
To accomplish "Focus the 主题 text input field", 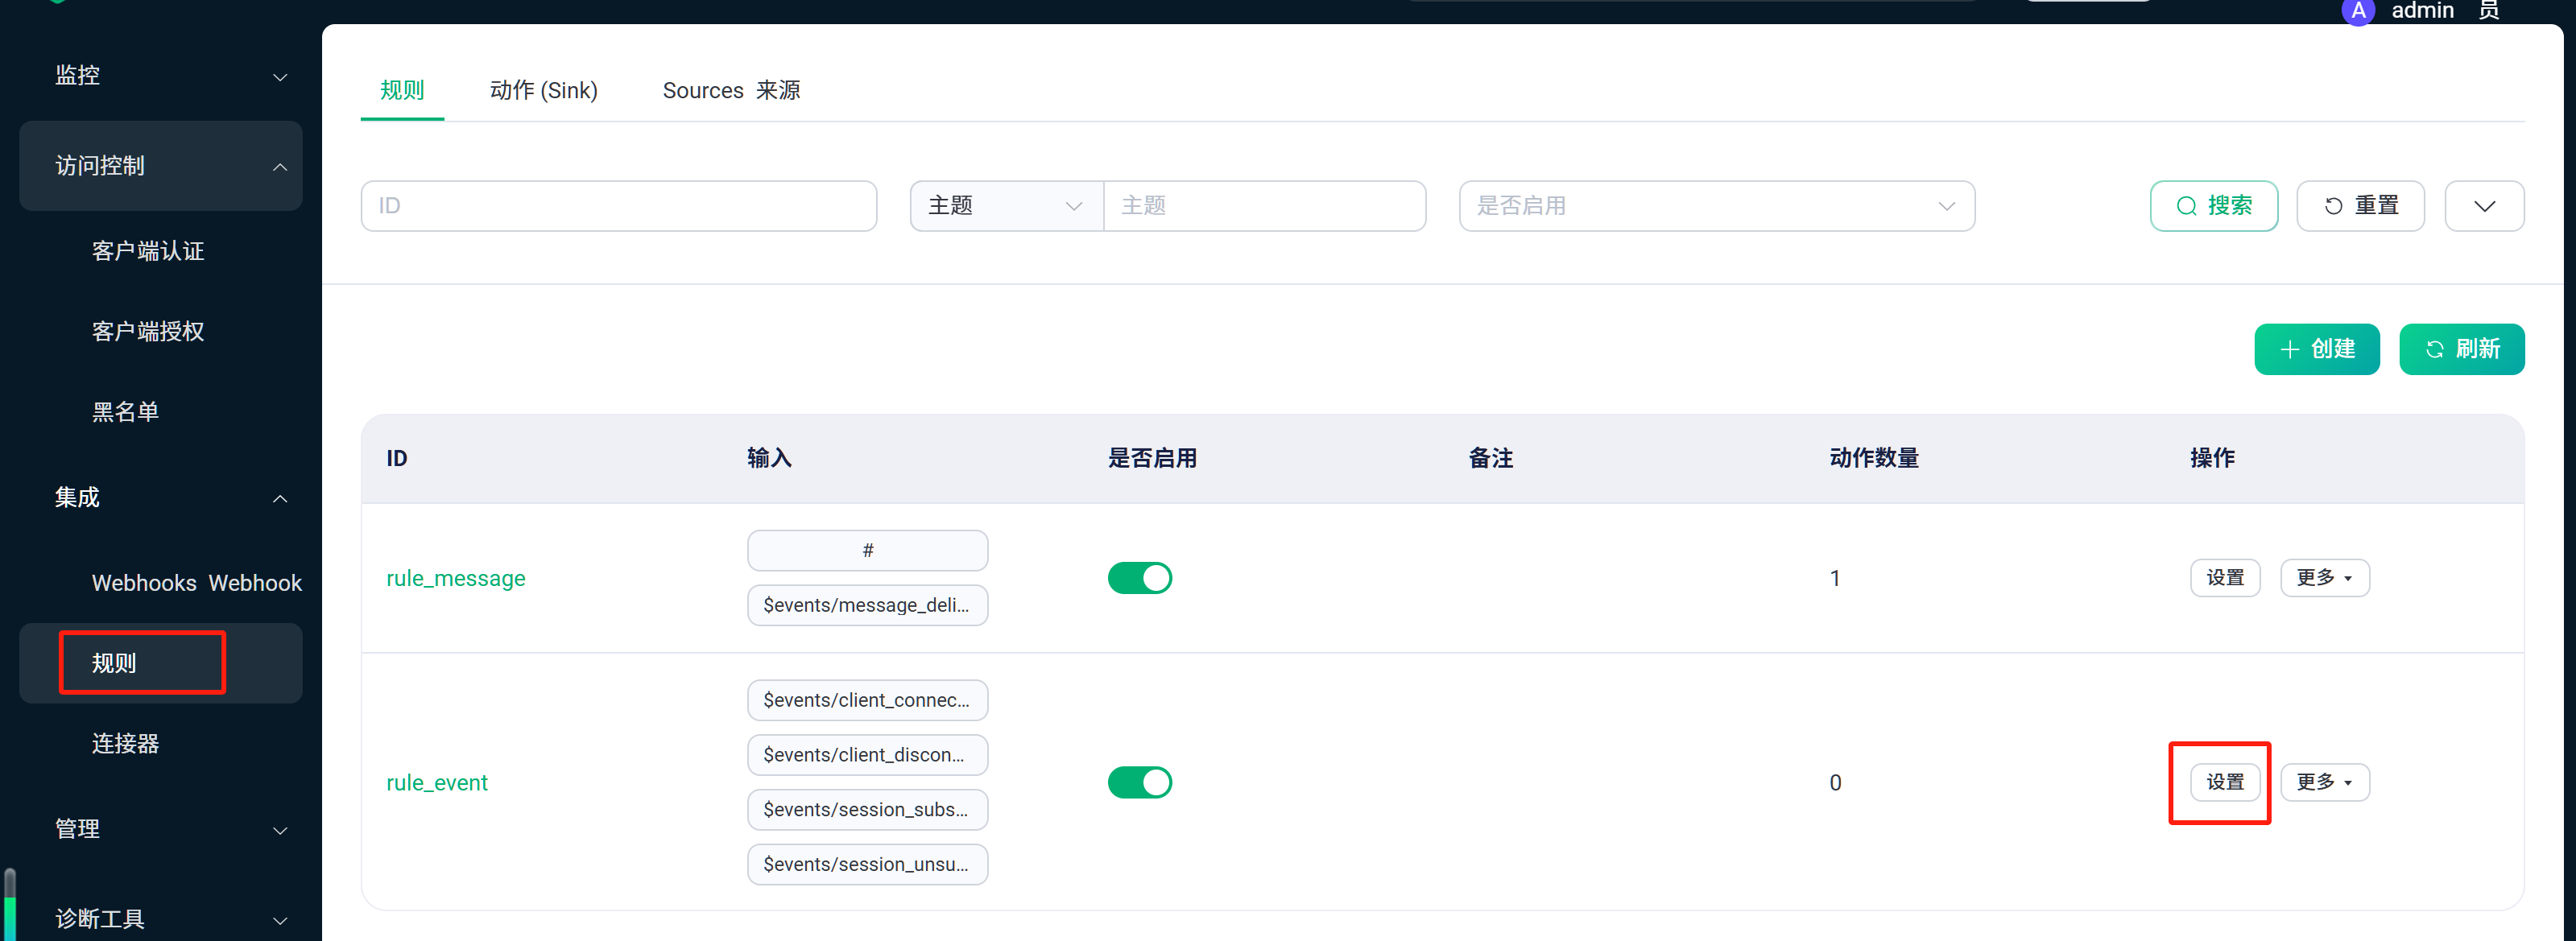I will pyautogui.click(x=1264, y=206).
